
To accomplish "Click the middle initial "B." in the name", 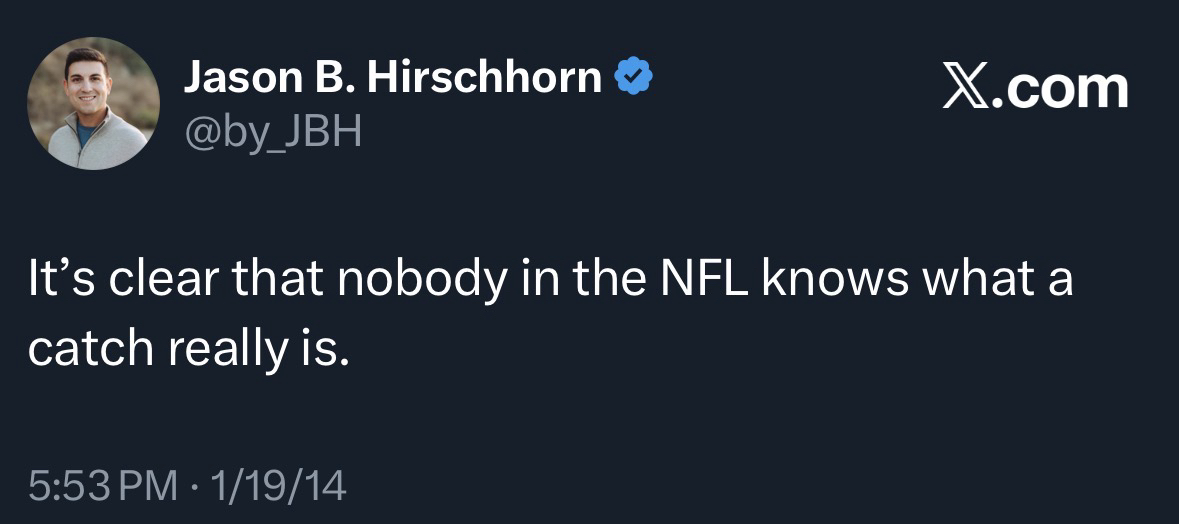I will point(338,78).
